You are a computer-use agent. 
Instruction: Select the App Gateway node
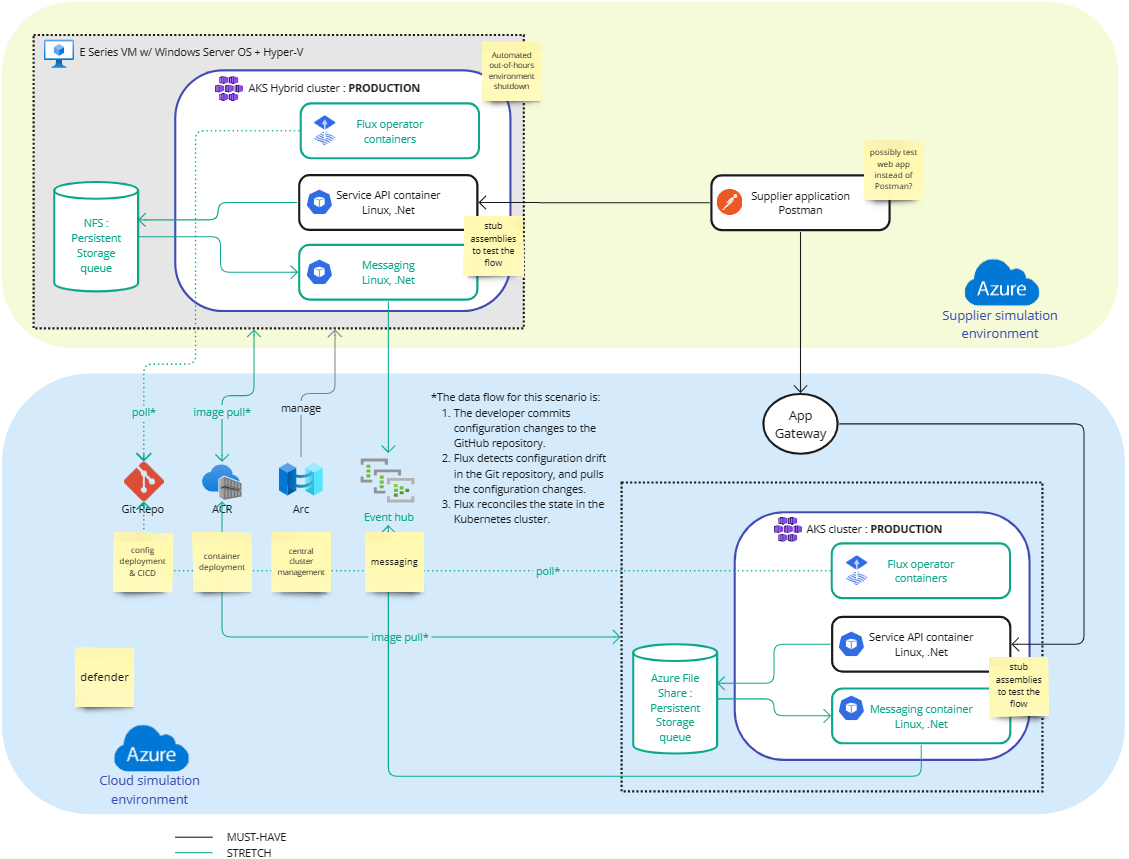(x=800, y=424)
